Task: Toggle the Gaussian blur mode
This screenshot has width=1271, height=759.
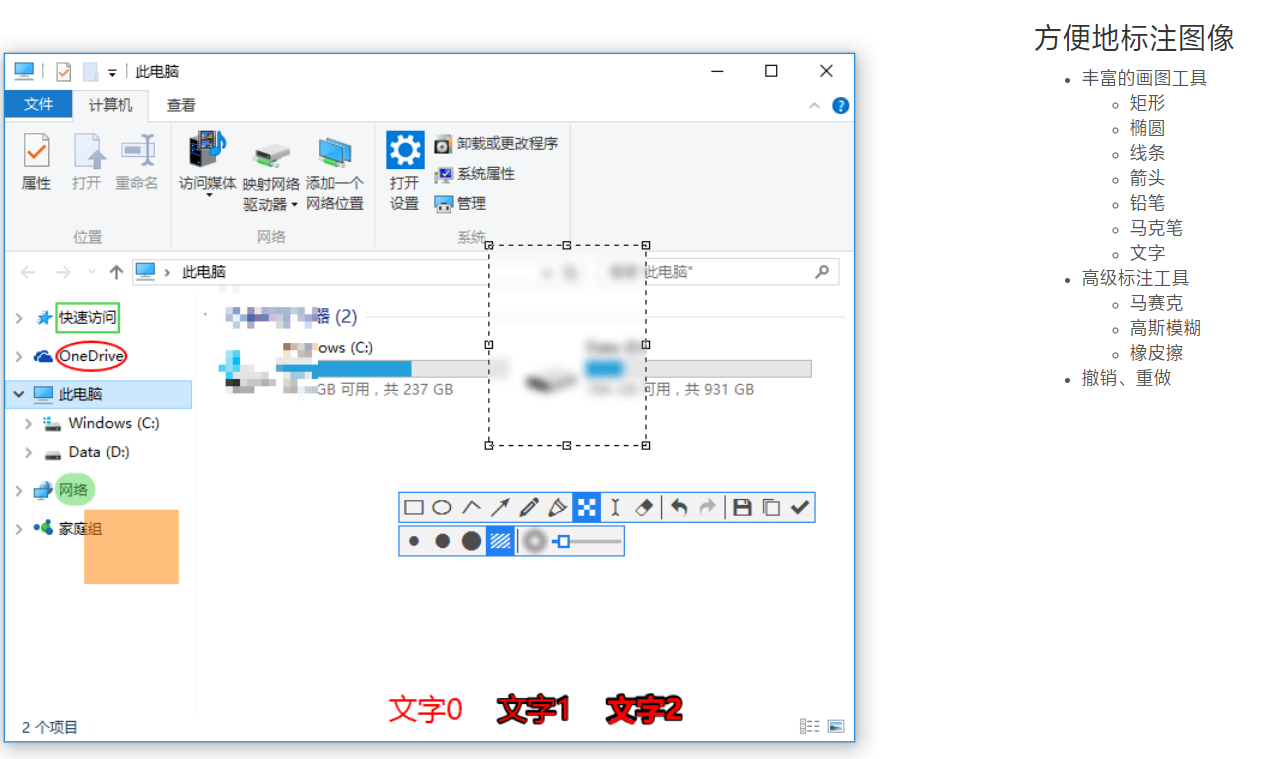Action: pos(535,542)
